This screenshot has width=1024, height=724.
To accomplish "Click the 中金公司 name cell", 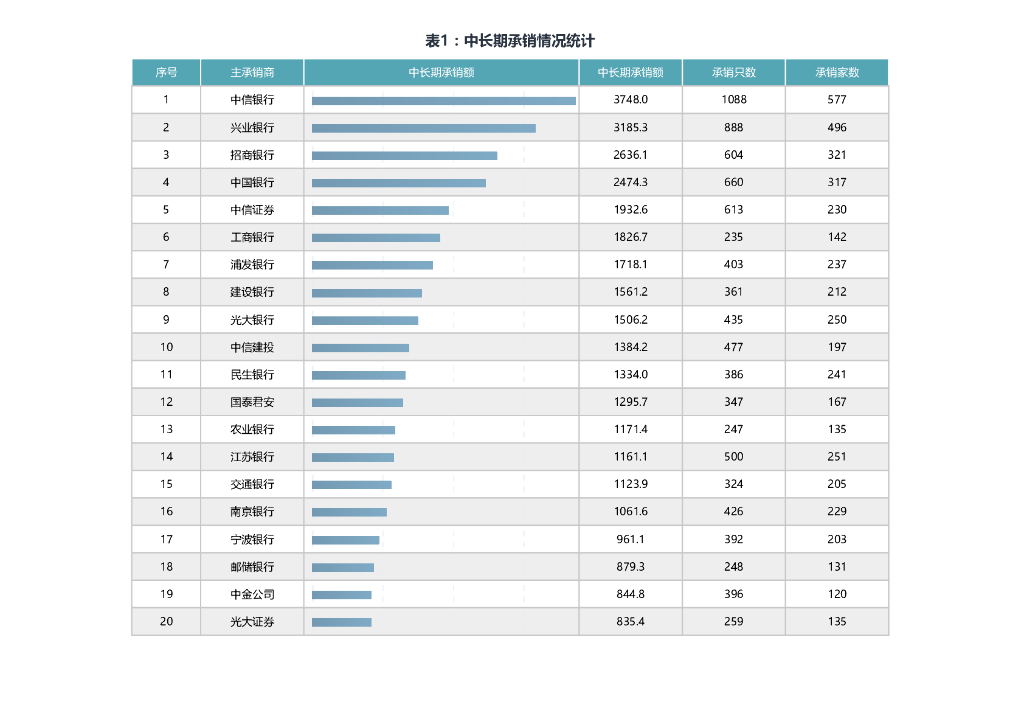I will click(x=252, y=594).
